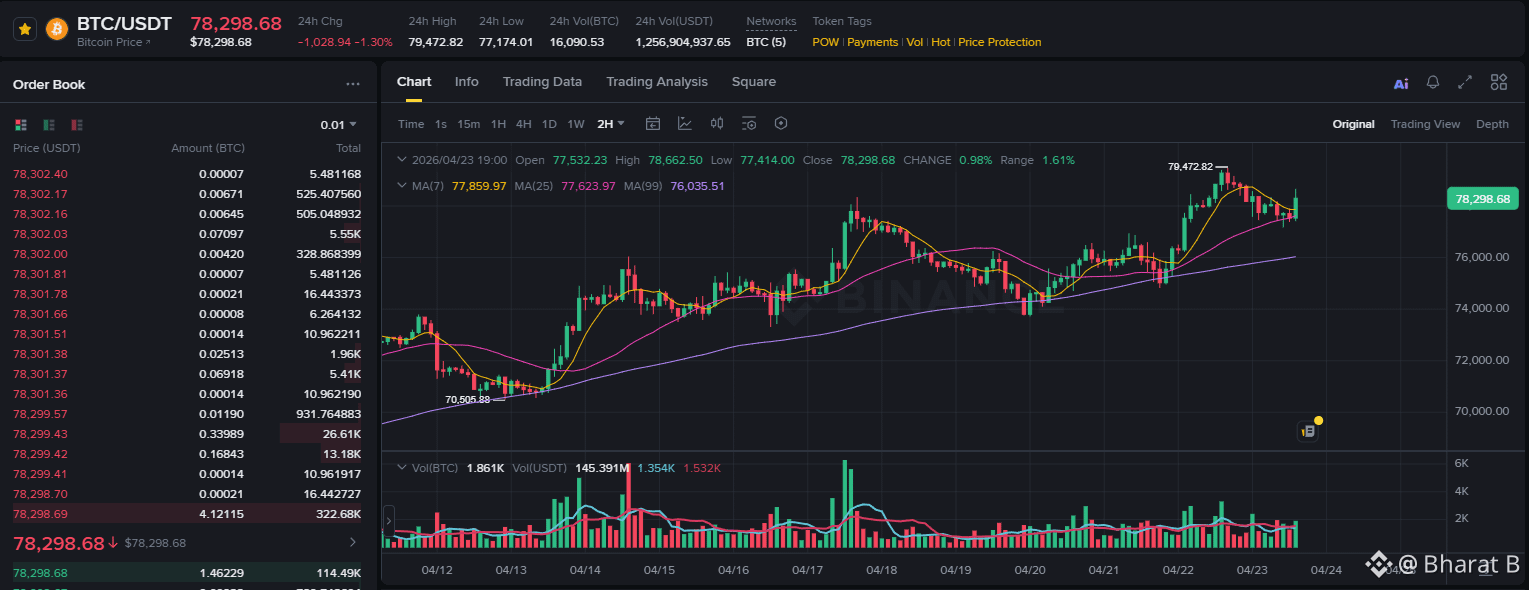Switch to the Chart tab
This screenshot has height=590, width=1529.
click(414, 82)
